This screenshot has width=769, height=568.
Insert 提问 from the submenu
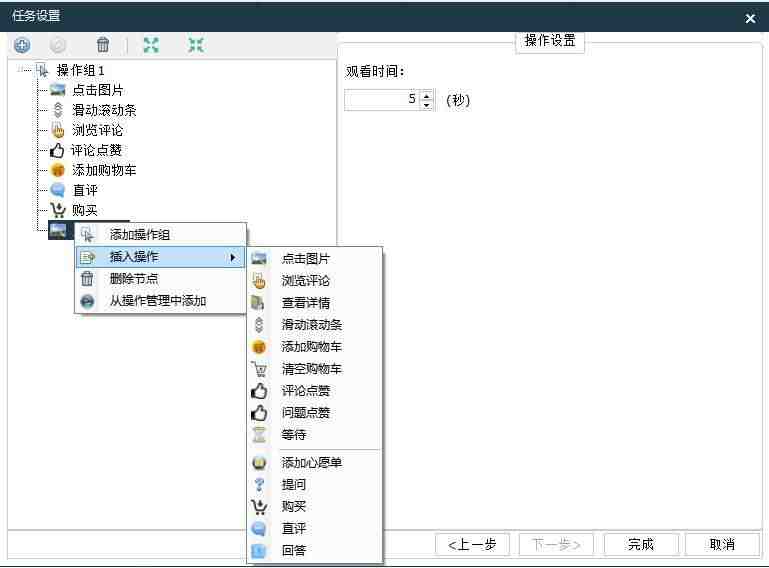(x=315, y=485)
